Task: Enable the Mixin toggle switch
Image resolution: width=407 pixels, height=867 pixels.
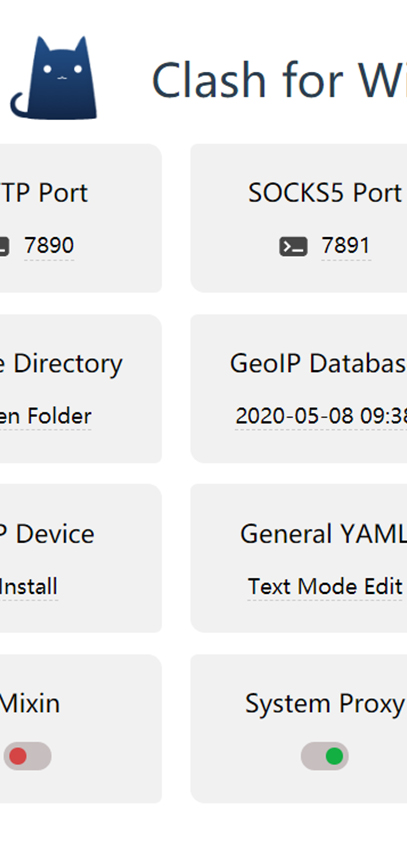Action: click(x=28, y=756)
